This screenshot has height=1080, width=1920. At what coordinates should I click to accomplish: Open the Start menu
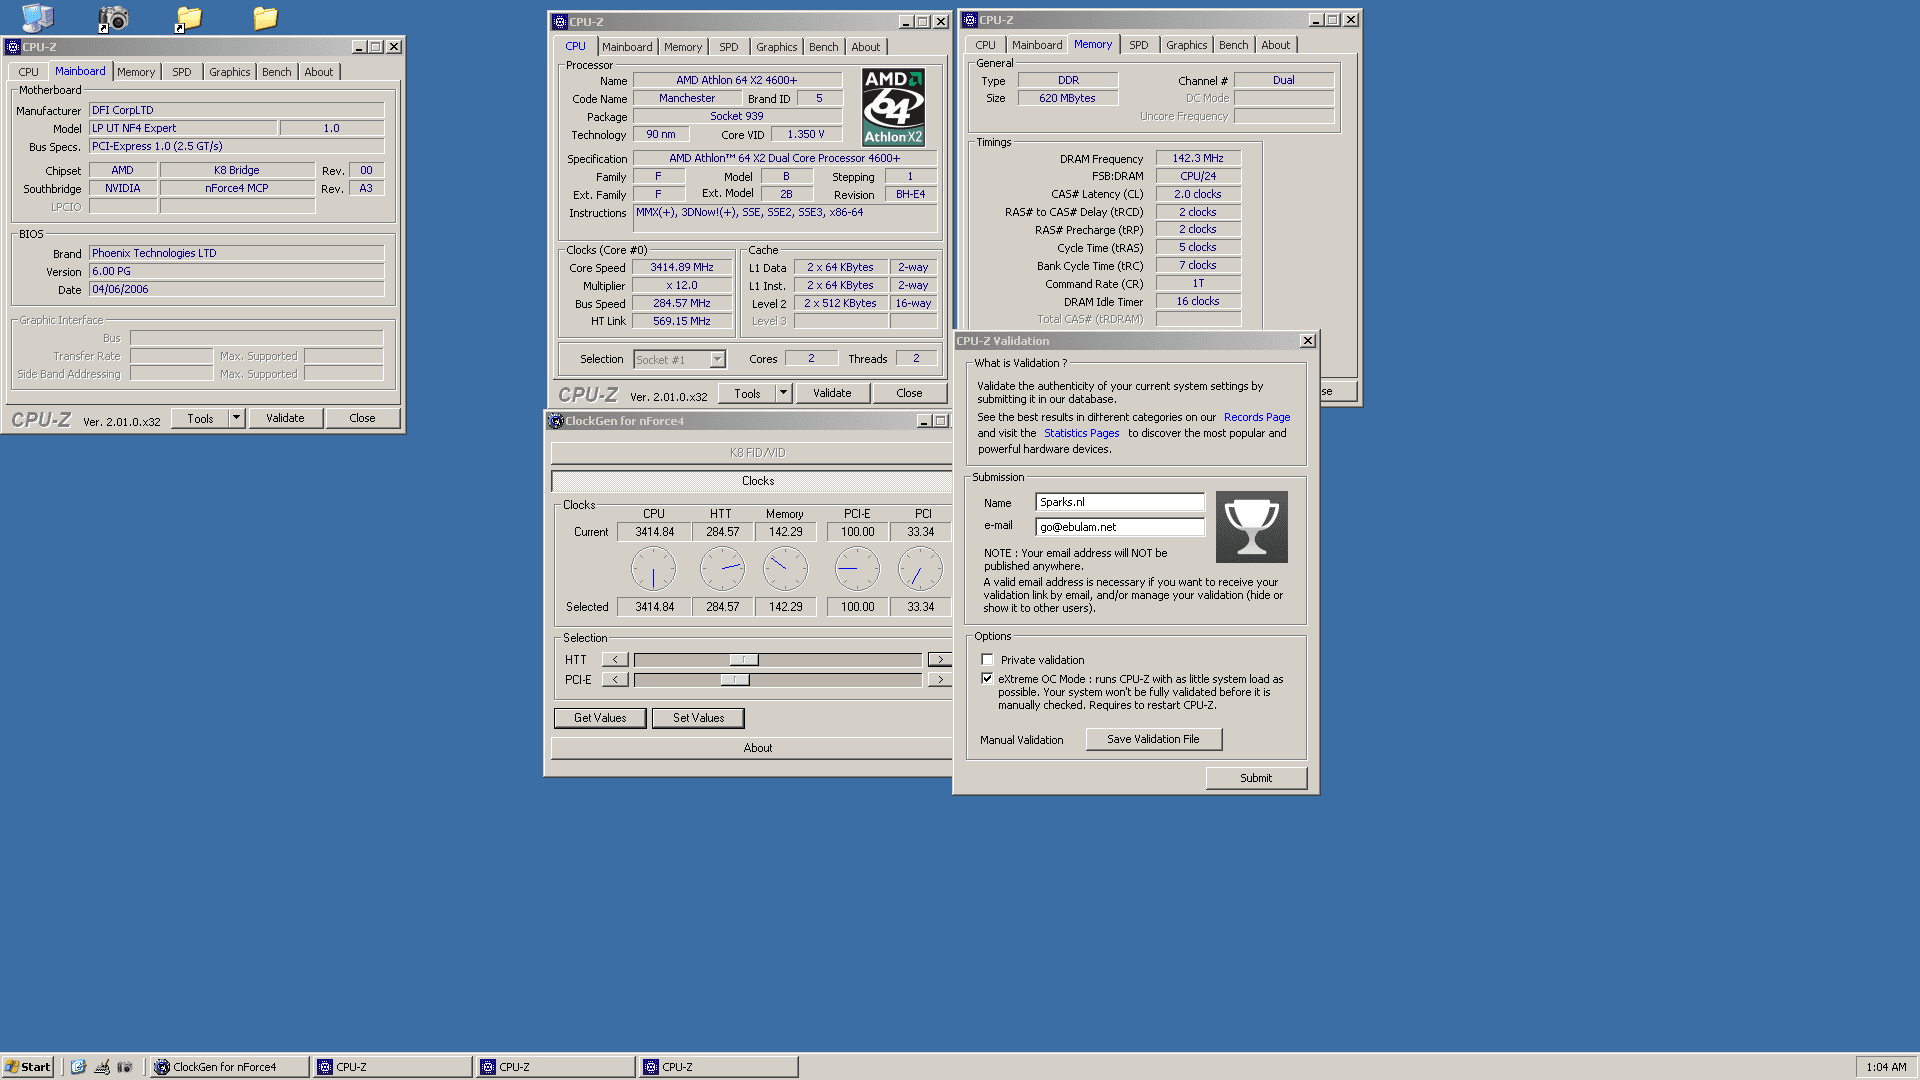click(27, 1067)
